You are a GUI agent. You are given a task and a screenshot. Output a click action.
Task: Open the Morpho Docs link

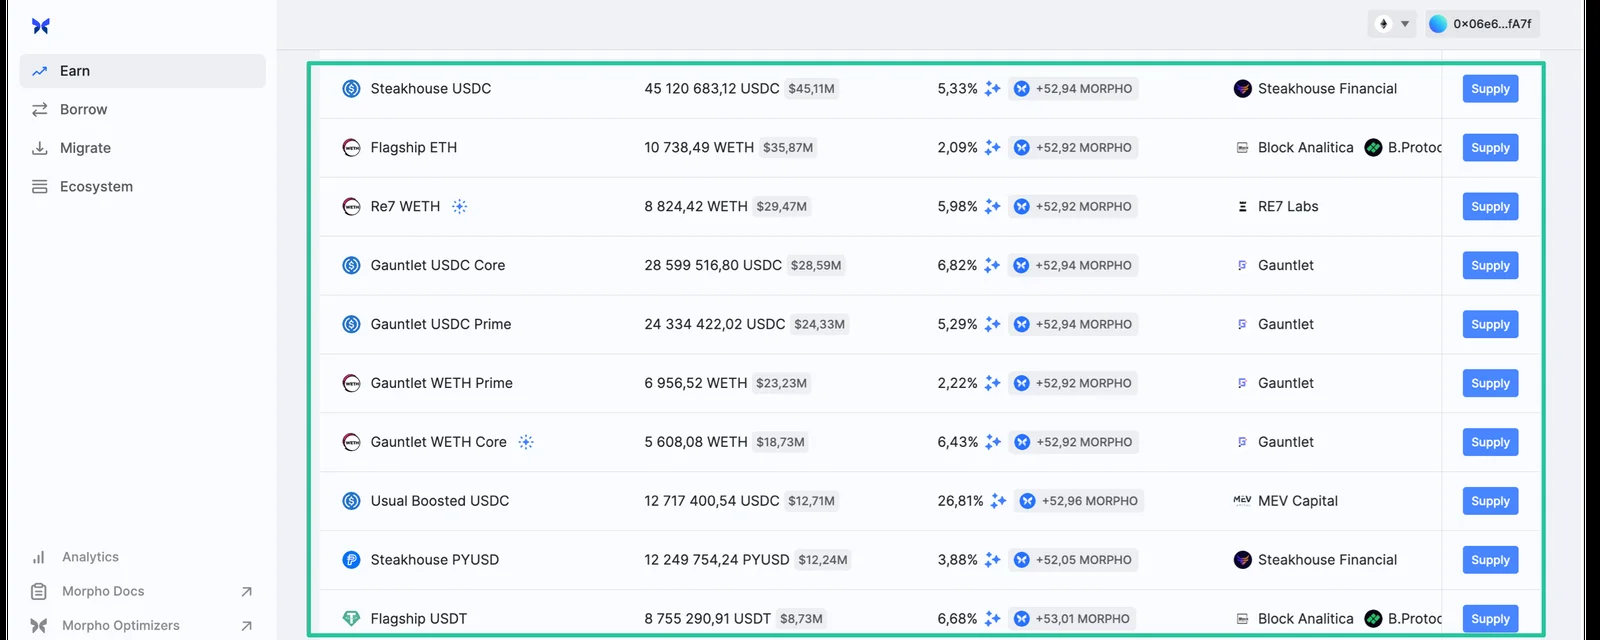(x=103, y=591)
